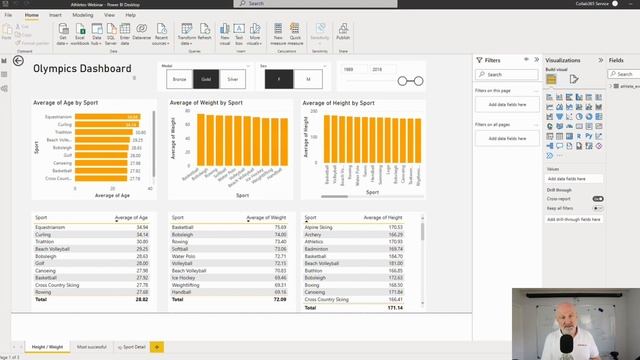Toggle the Cross-report drill through switch
Viewport: 640px width, 360px height.
coord(598,199)
